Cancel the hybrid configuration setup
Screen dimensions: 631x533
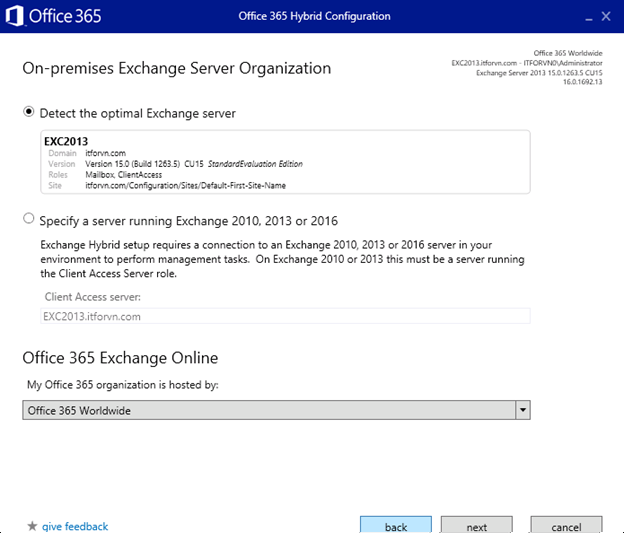(x=566, y=526)
